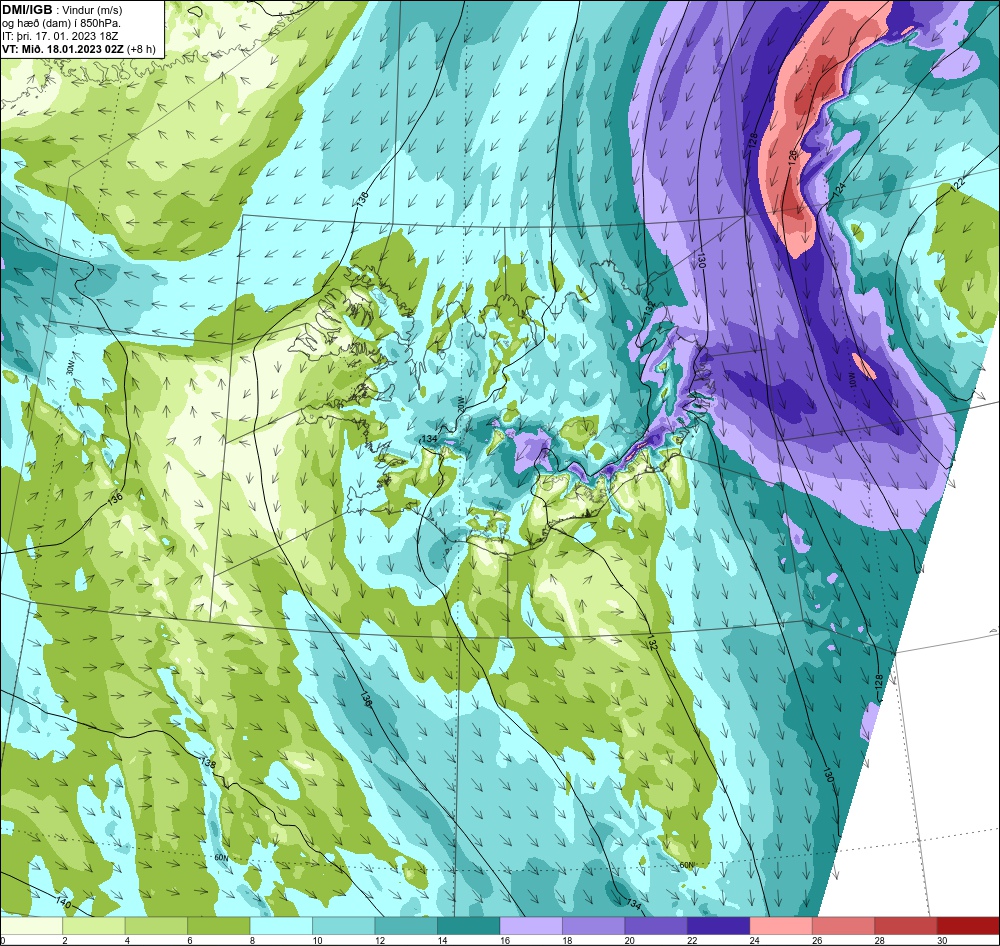Click the legend tick value '26'

click(815, 940)
